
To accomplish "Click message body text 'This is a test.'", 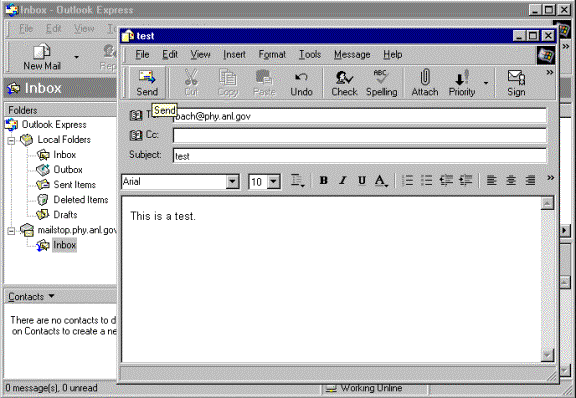I will pos(163,216).
